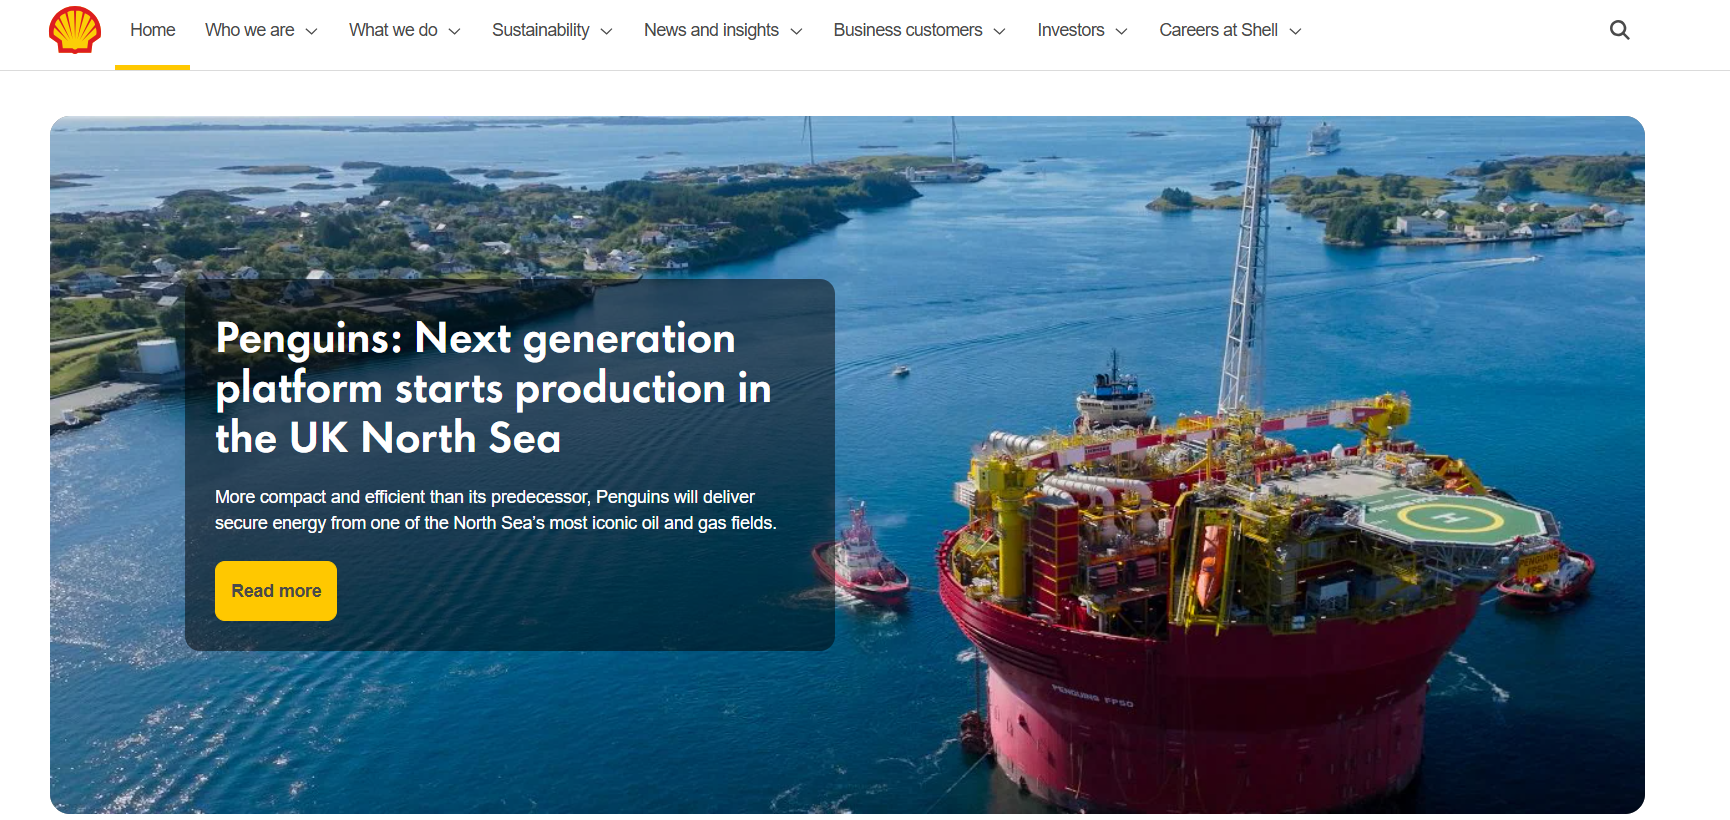Image resolution: width=1730 pixels, height=820 pixels.
Task: Click the Shell pecten logo
Action: click(x=75, y=30)
